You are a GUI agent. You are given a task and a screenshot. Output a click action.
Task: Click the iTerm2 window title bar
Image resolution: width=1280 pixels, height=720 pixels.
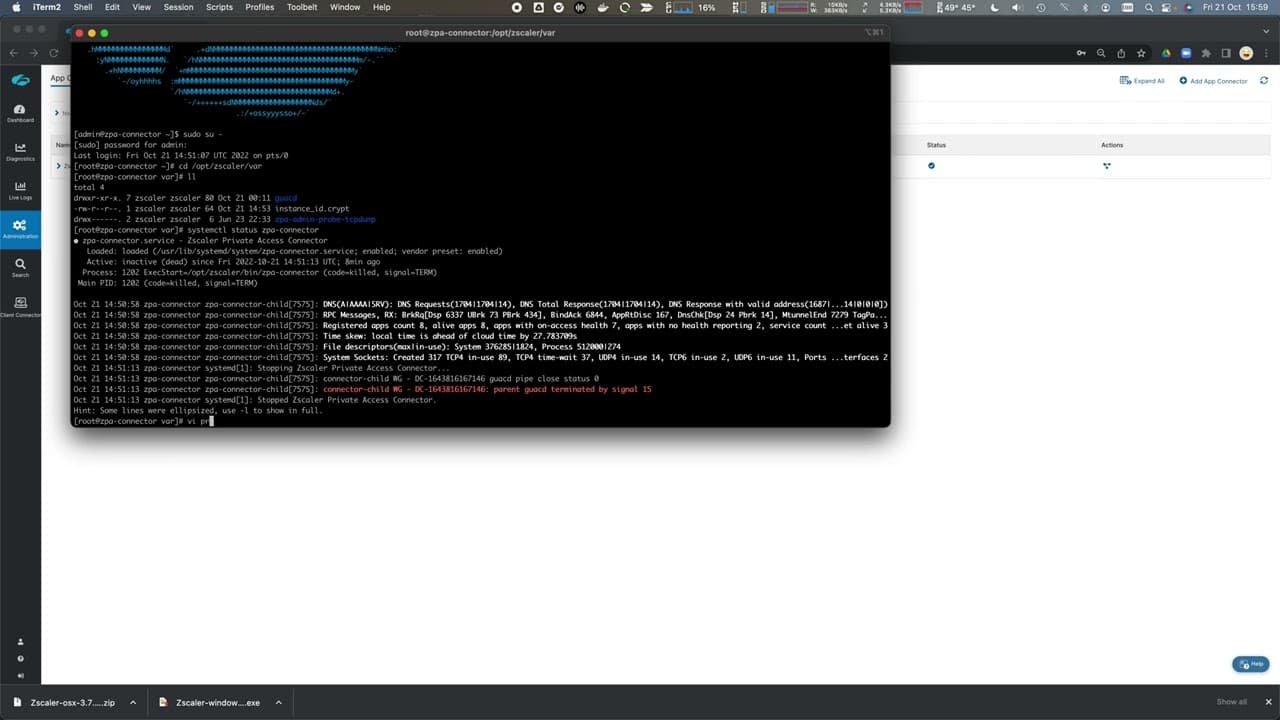tap(480, 33)
